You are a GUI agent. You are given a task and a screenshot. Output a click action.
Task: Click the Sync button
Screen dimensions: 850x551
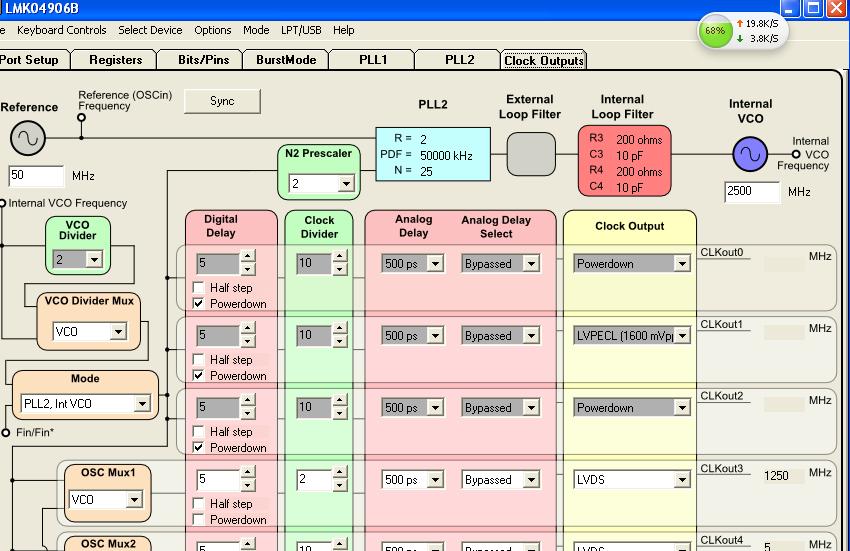point(222,101)
